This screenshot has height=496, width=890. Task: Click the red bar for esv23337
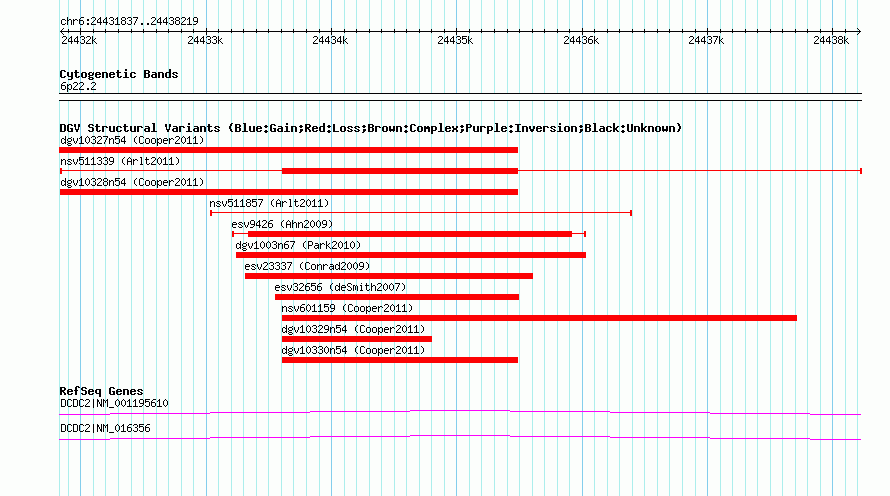point(389,276)
